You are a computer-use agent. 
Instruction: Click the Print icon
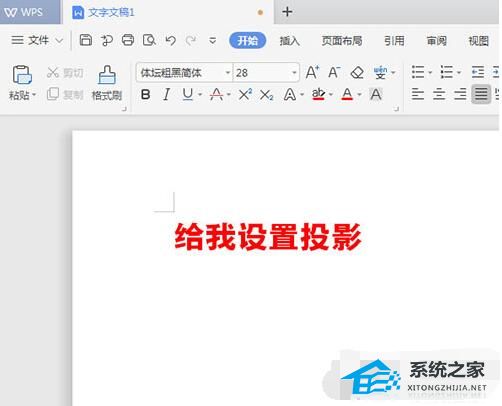click(128, 40)
